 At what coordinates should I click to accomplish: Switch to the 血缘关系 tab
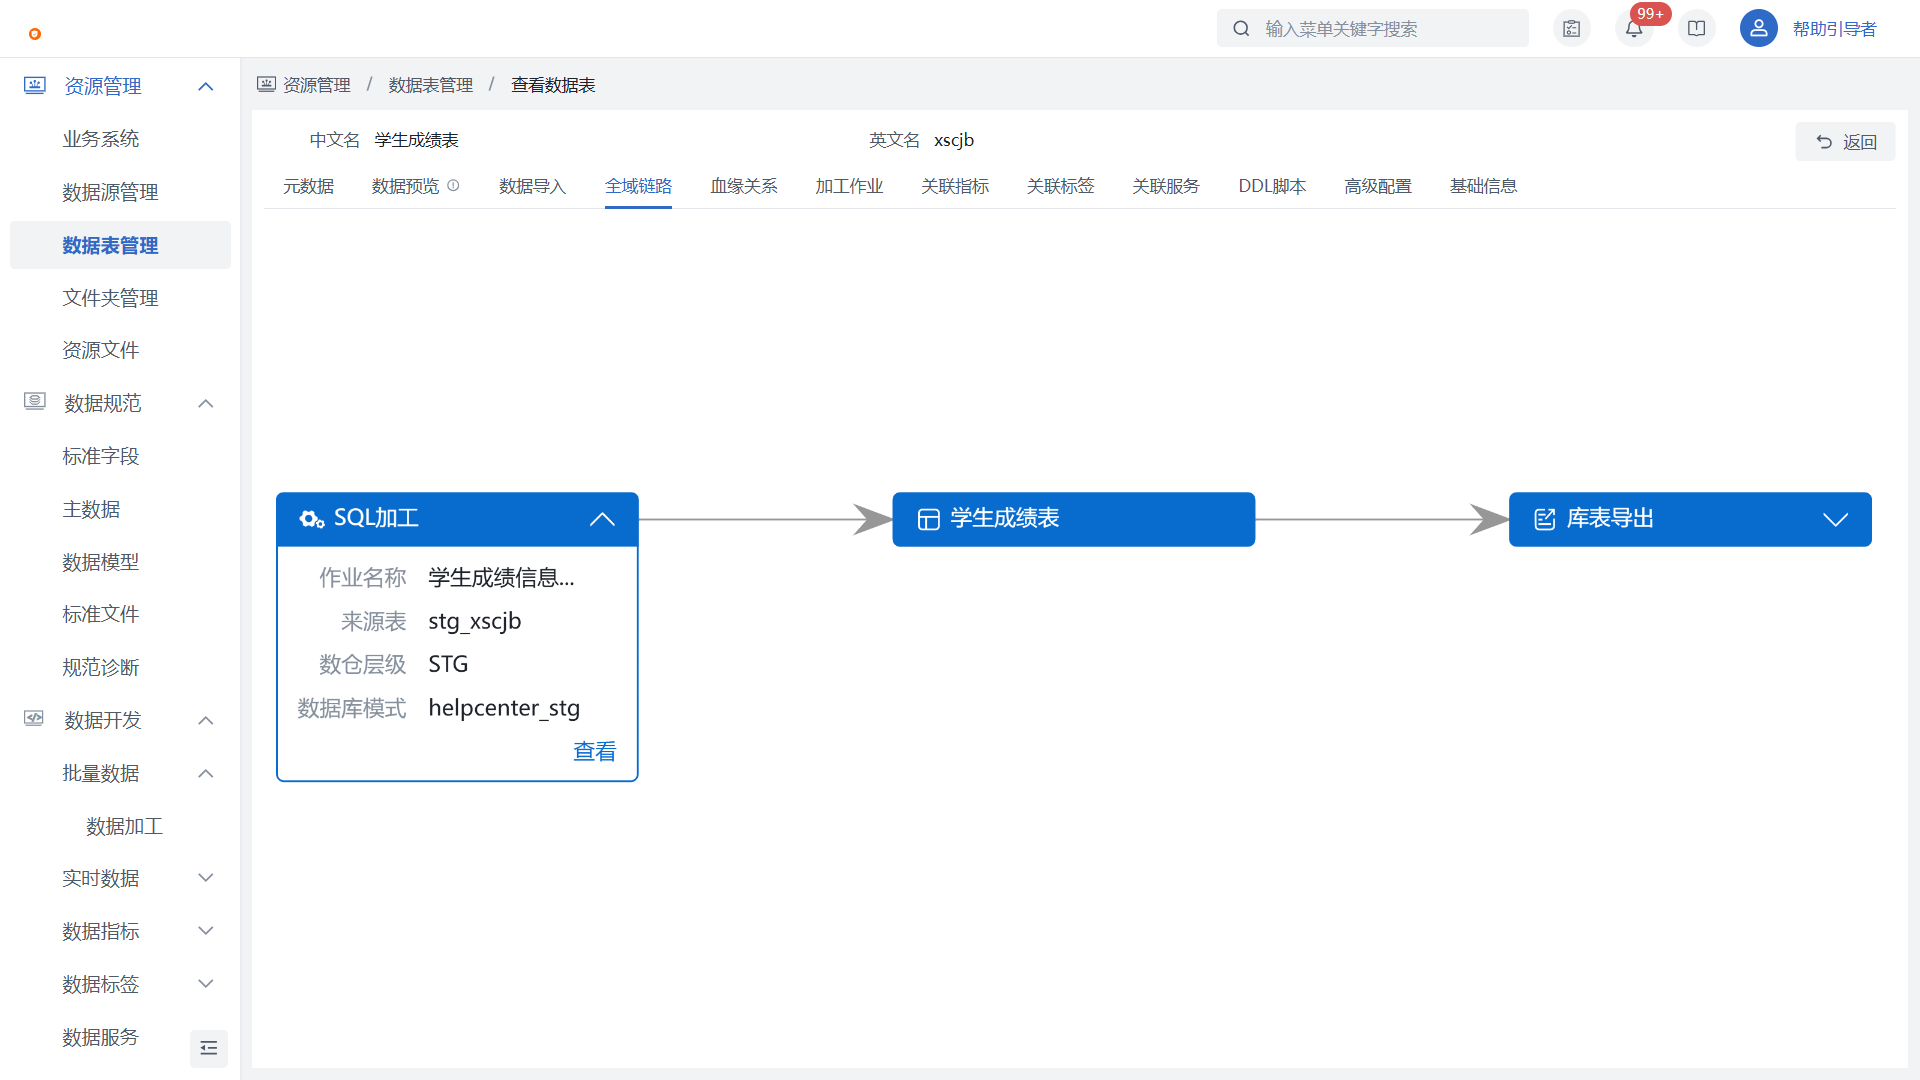coord(743,186)
